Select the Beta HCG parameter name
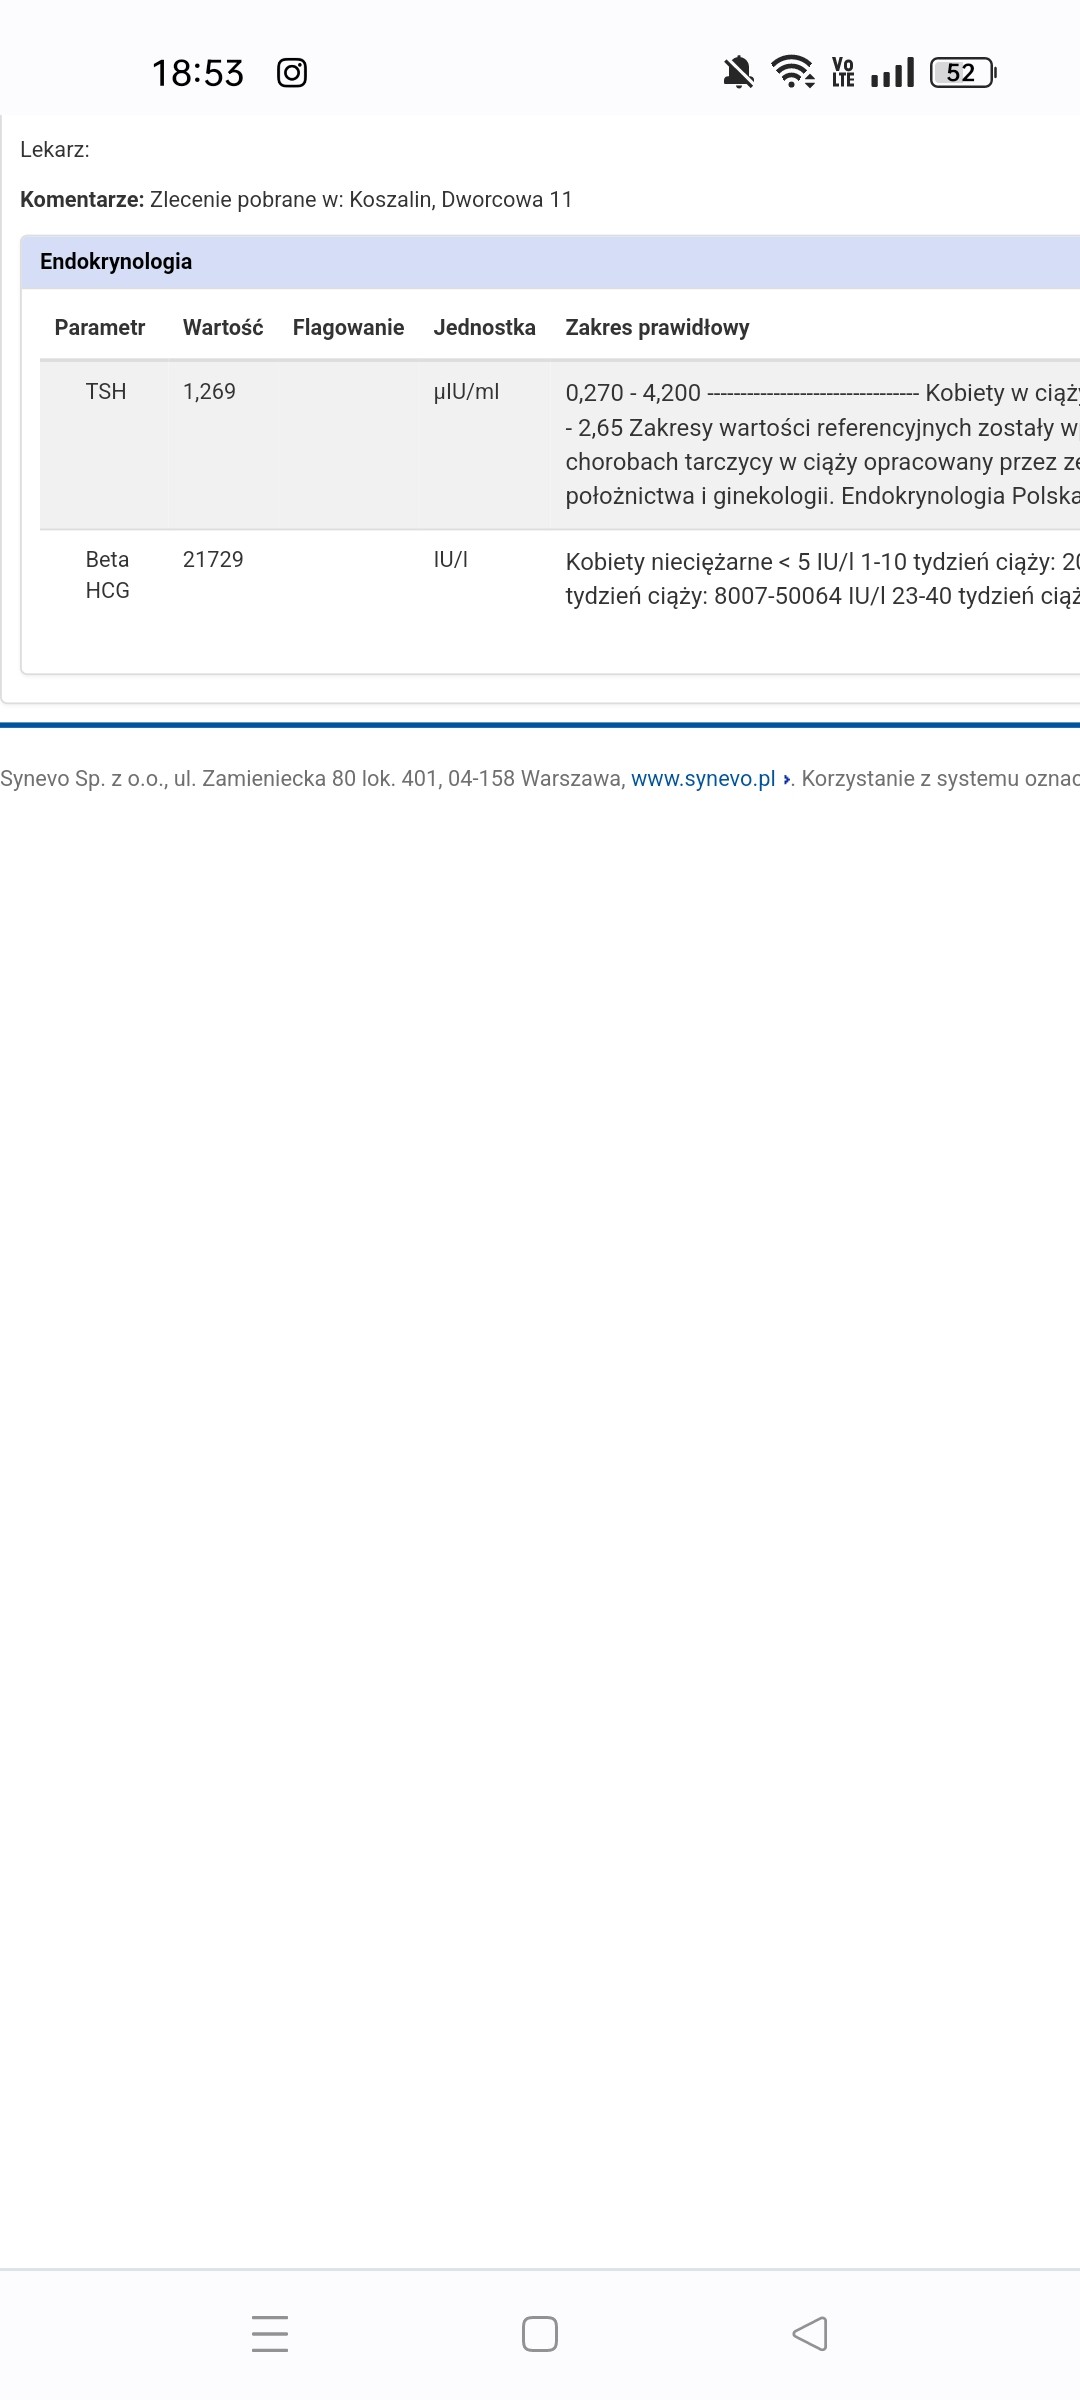Viewport: 1080px width, 2400px height. [x=107, y=575]
